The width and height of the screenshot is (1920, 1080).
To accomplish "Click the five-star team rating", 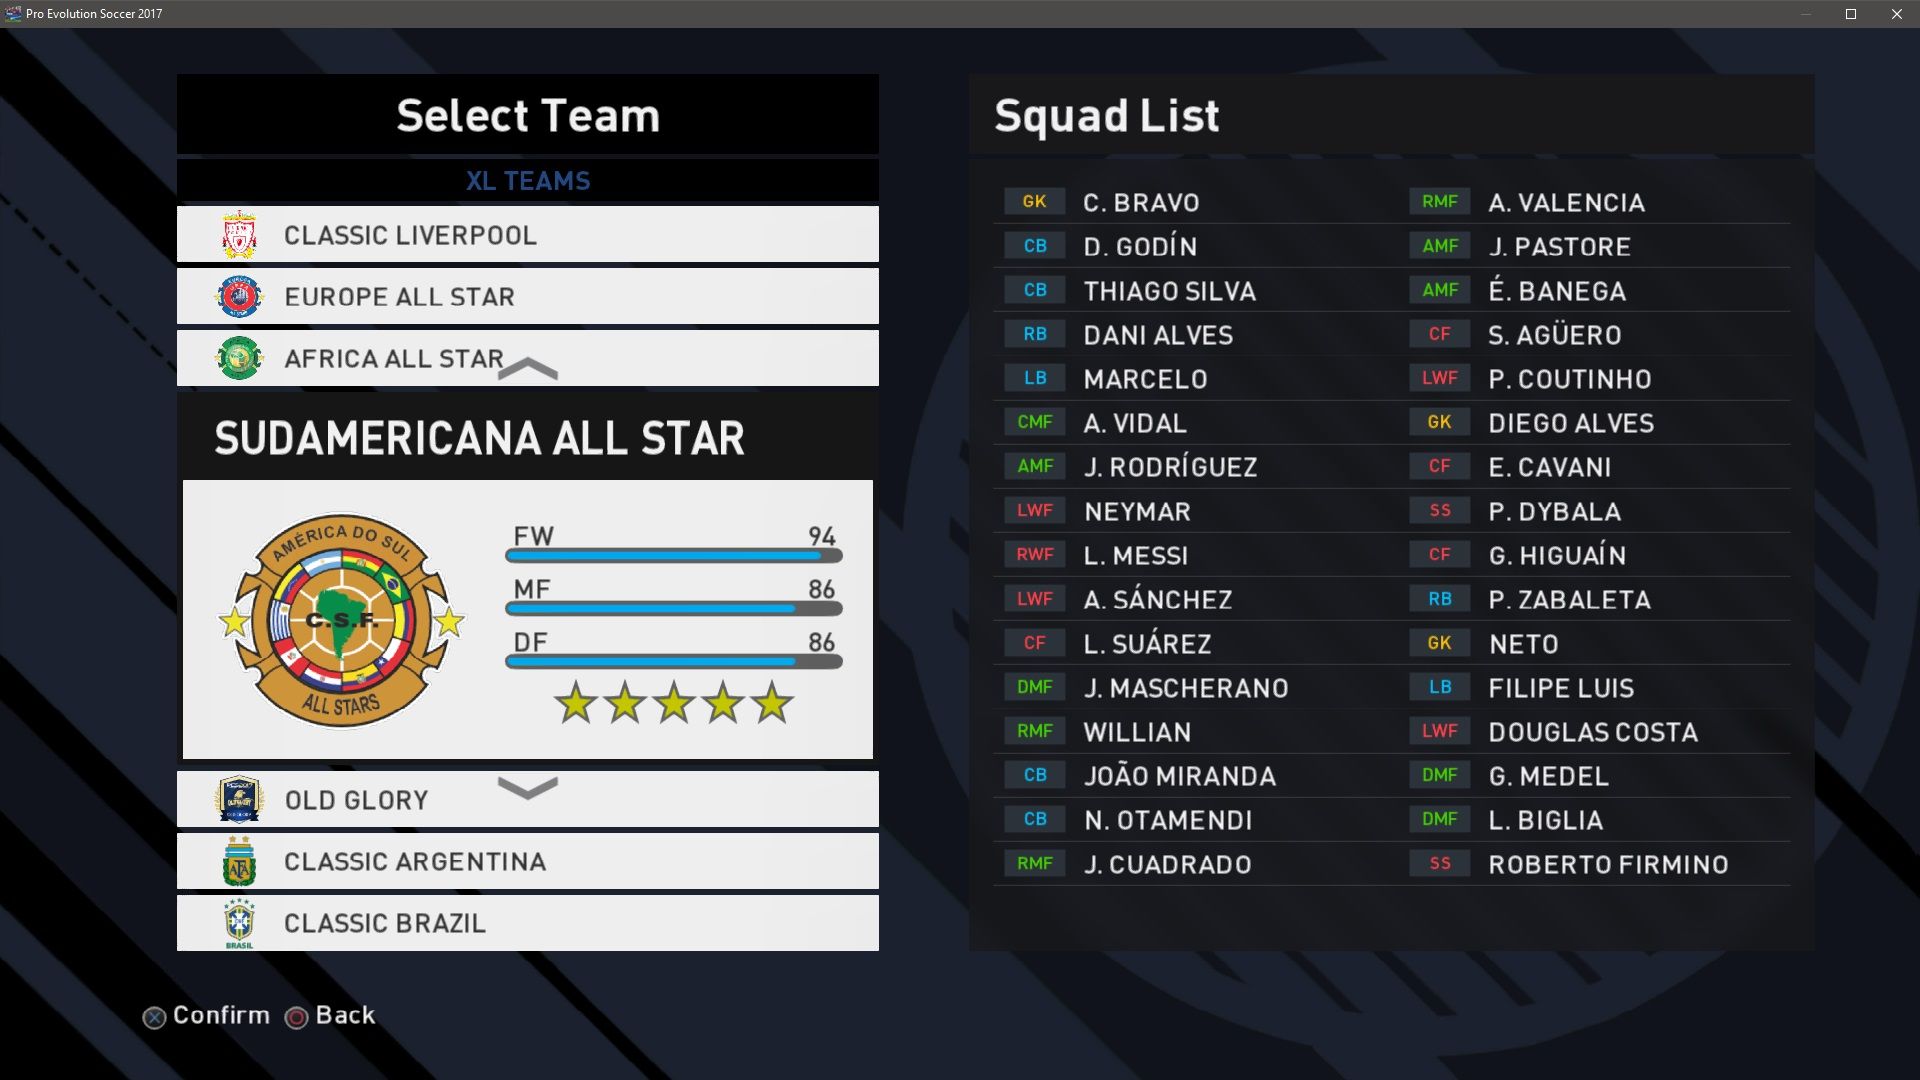I will (674, 703).
